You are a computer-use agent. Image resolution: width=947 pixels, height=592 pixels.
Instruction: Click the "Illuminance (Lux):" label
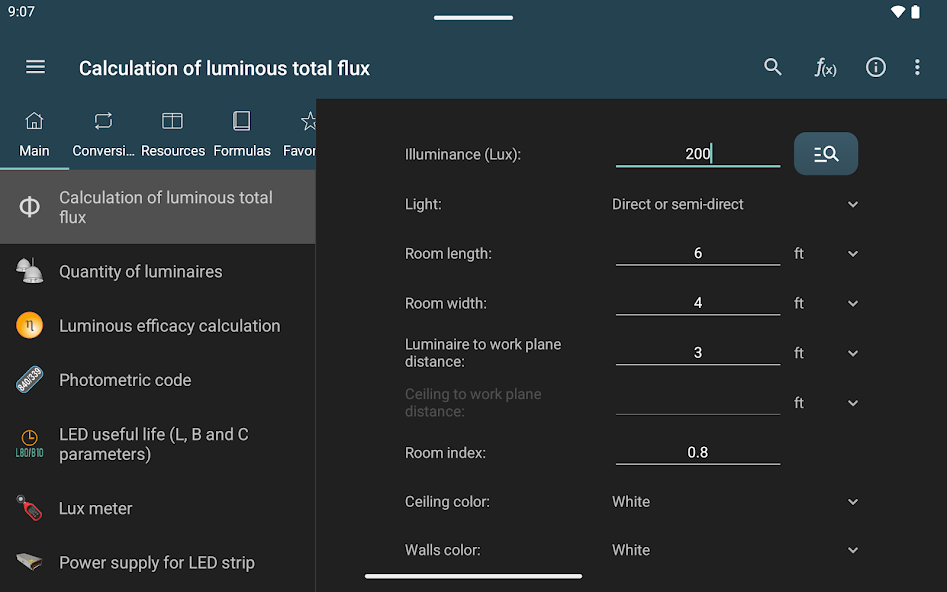point(463,155)
